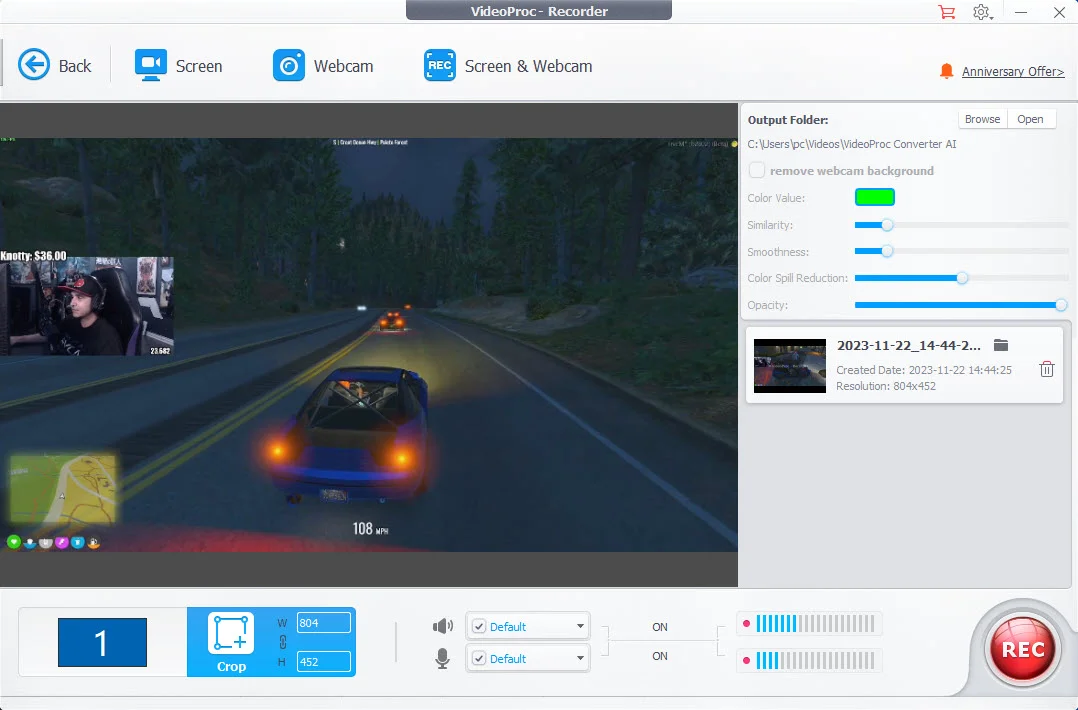Open the recorded file's folder icon
Viewport: 1078px width, 710px height.
tap(1001, 344)
